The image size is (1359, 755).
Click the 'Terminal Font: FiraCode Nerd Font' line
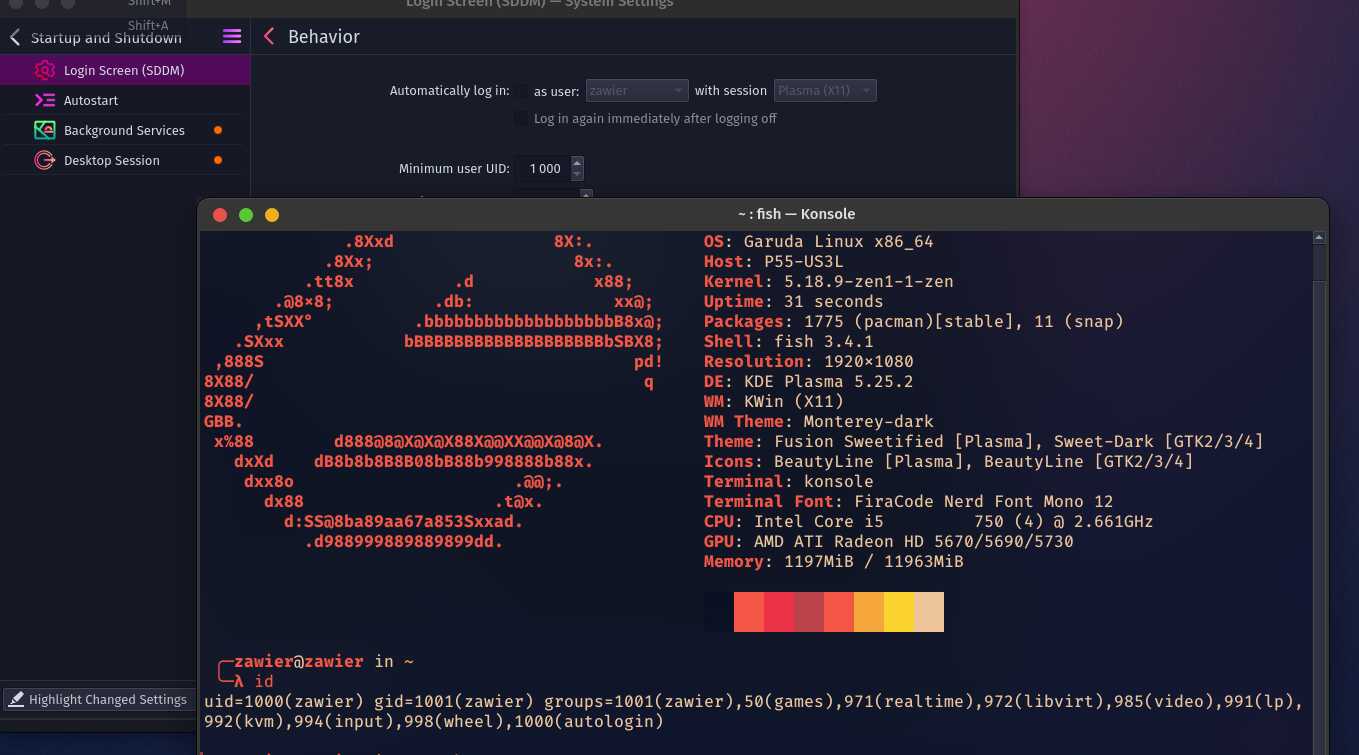tap(908, 502)
